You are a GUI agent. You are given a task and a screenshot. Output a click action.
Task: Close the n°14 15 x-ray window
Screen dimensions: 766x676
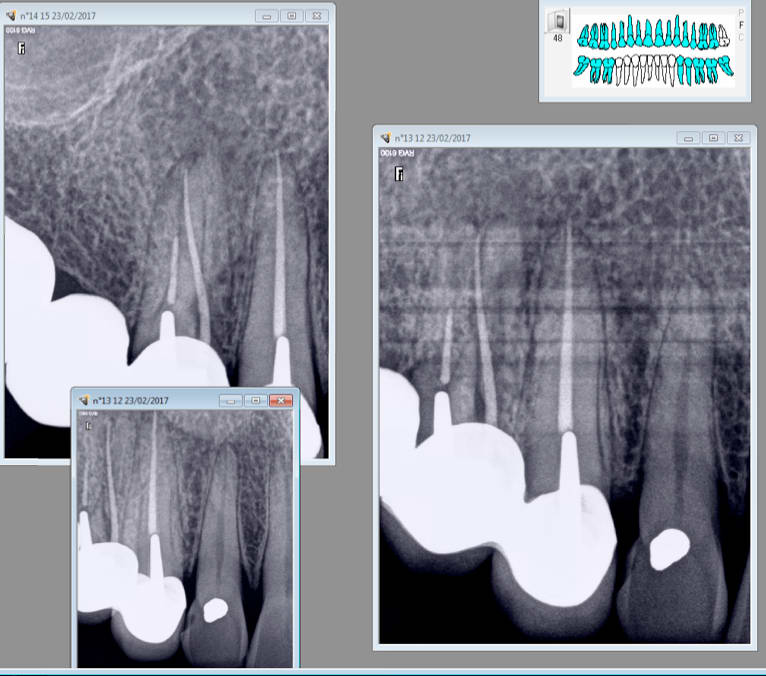316,16
